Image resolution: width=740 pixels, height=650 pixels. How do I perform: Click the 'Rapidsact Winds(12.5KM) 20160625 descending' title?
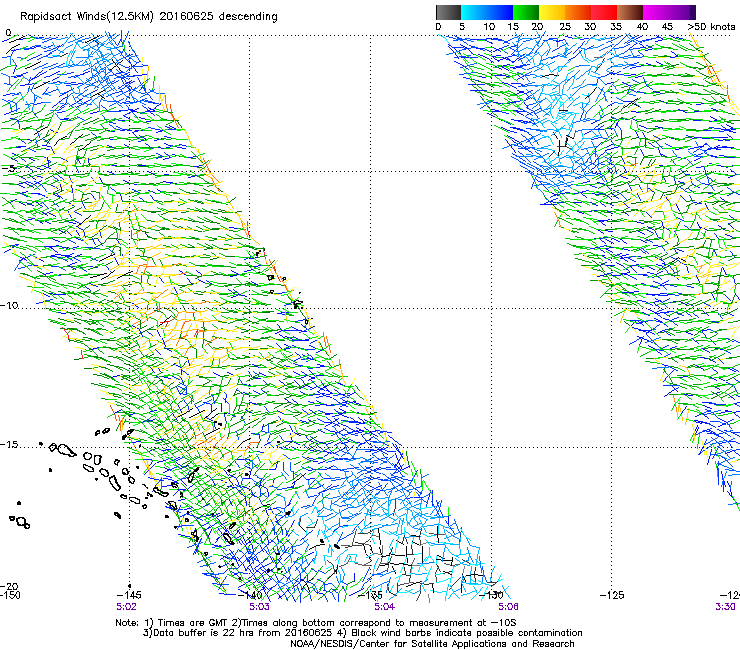tap(149, 17)
